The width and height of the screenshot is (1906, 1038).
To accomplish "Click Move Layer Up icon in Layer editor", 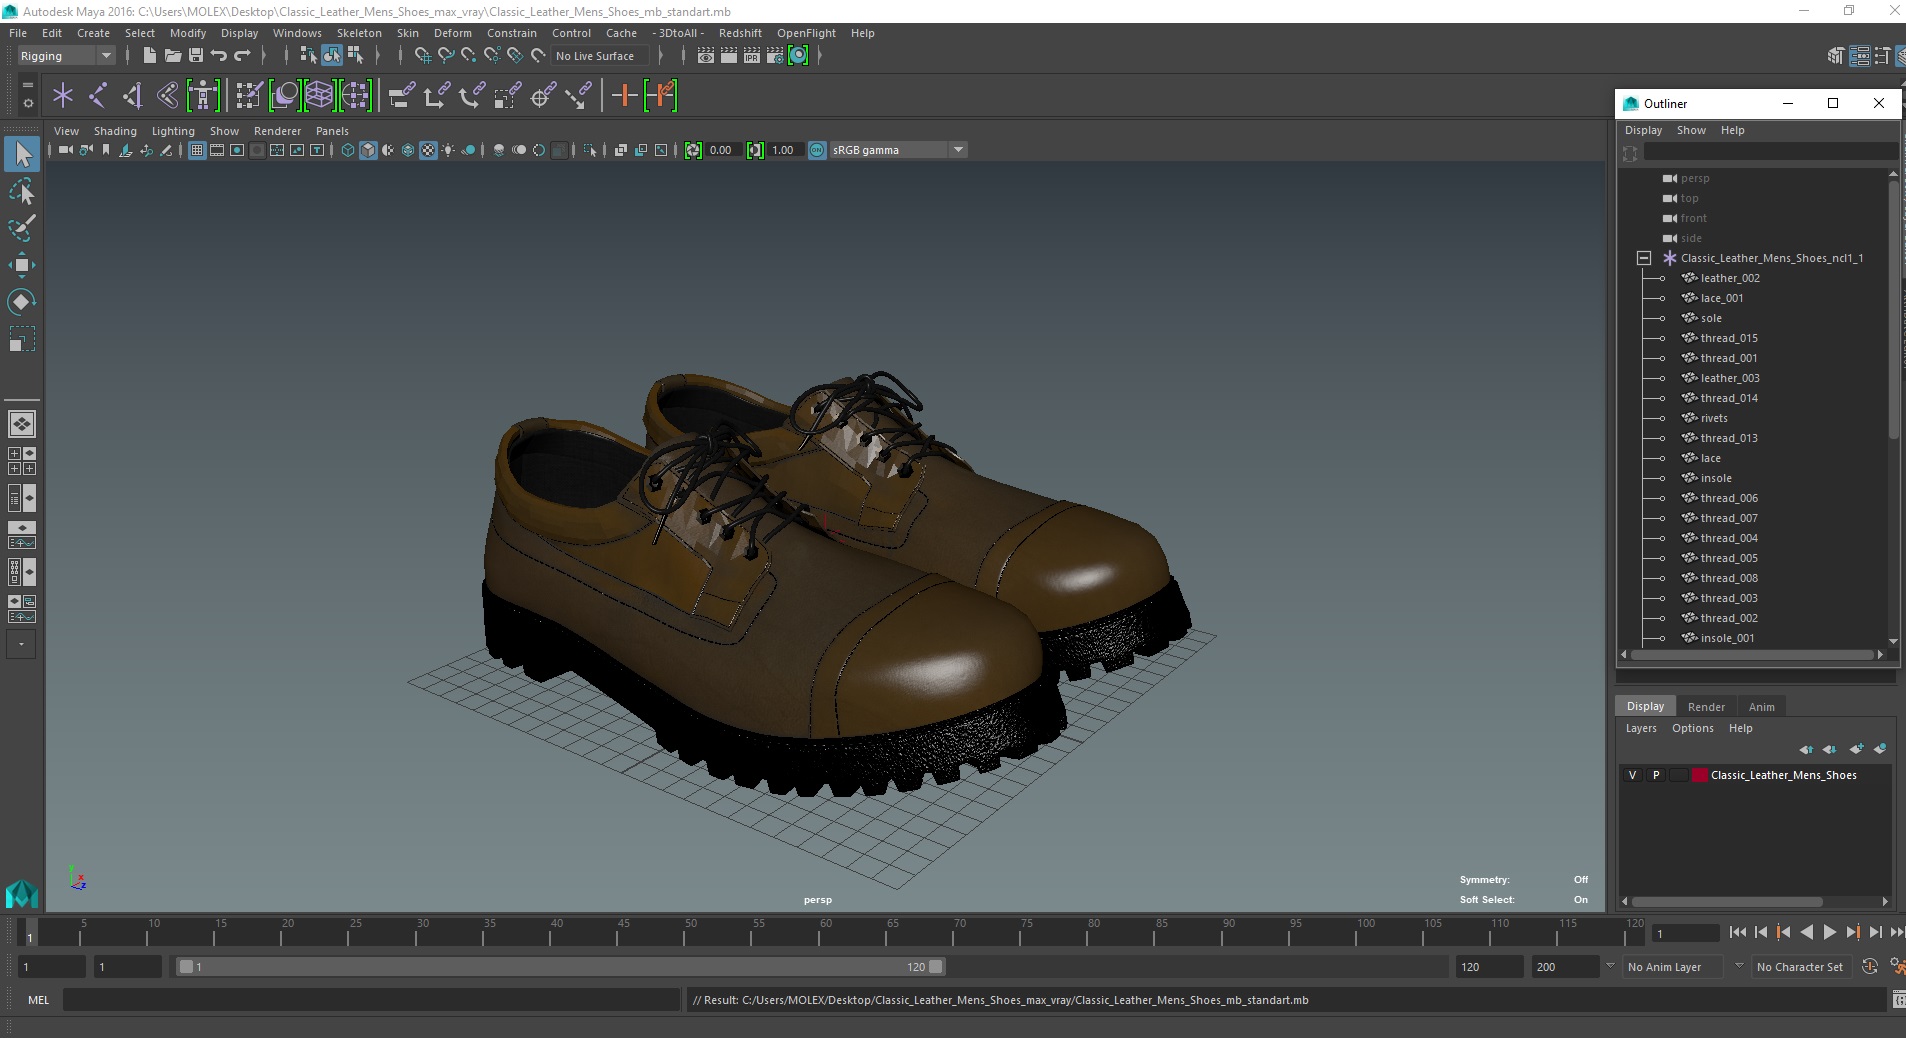I will 1806,749.
